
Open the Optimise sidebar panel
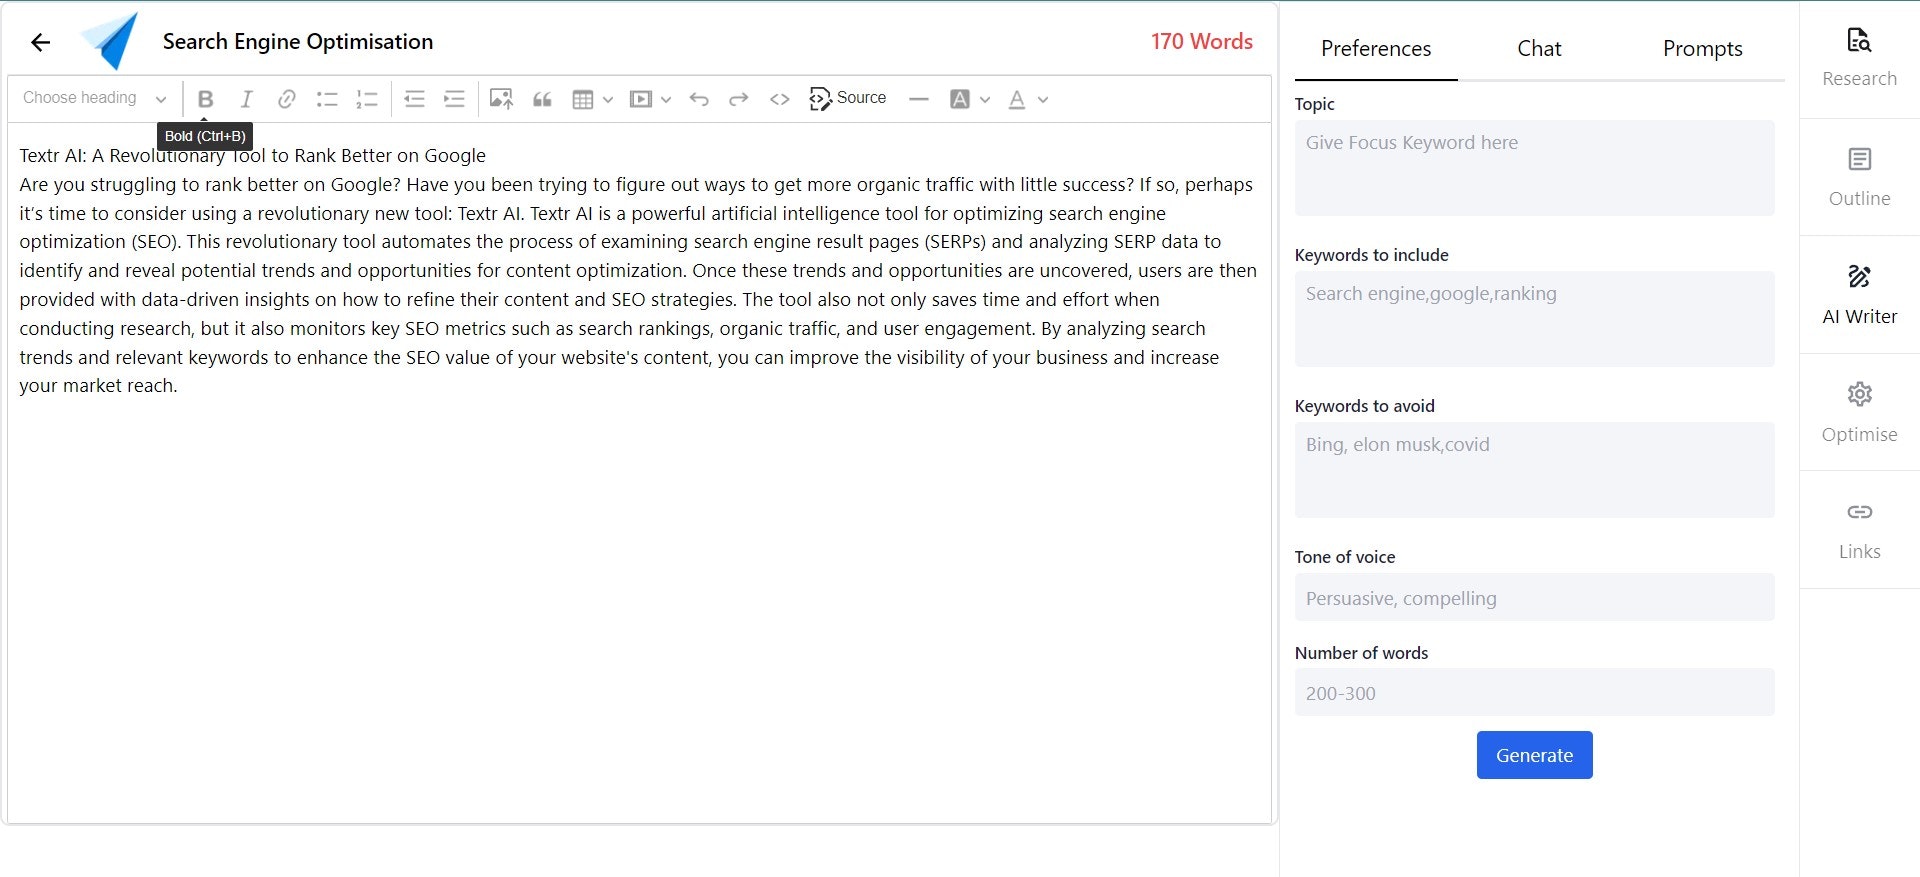[1859, 413]
